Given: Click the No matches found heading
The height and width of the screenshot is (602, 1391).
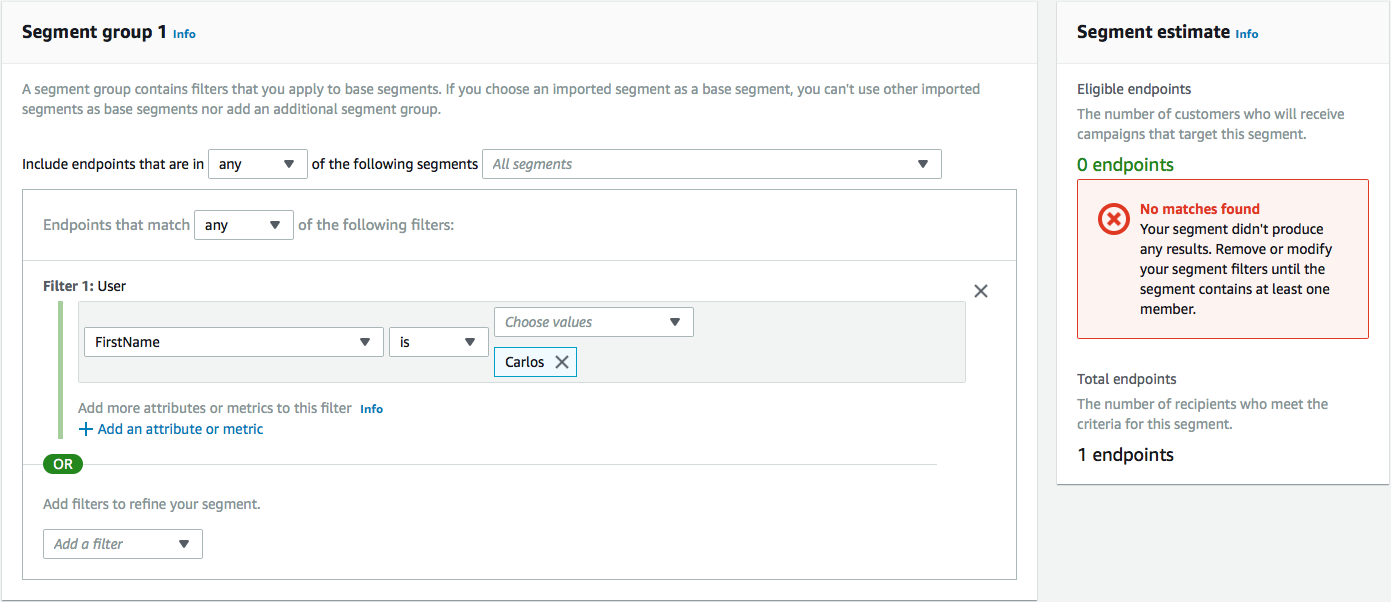Looking at the screenshot, I should (x=1199, y=209).
